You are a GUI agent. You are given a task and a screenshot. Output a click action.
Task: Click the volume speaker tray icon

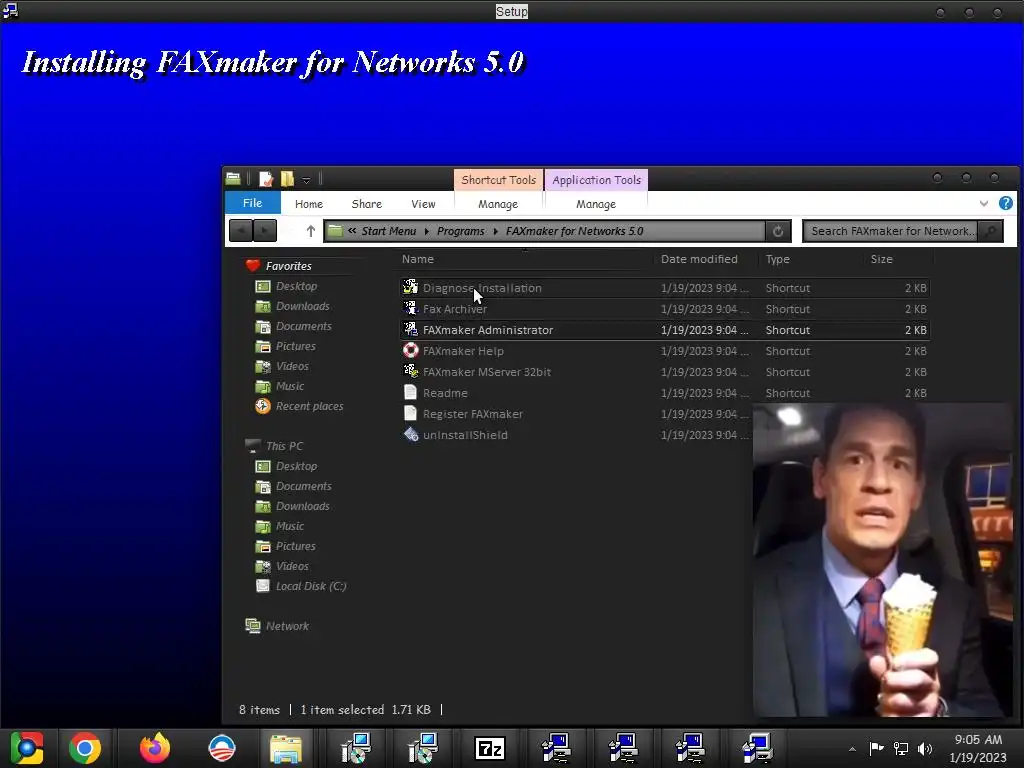(925, 748)
